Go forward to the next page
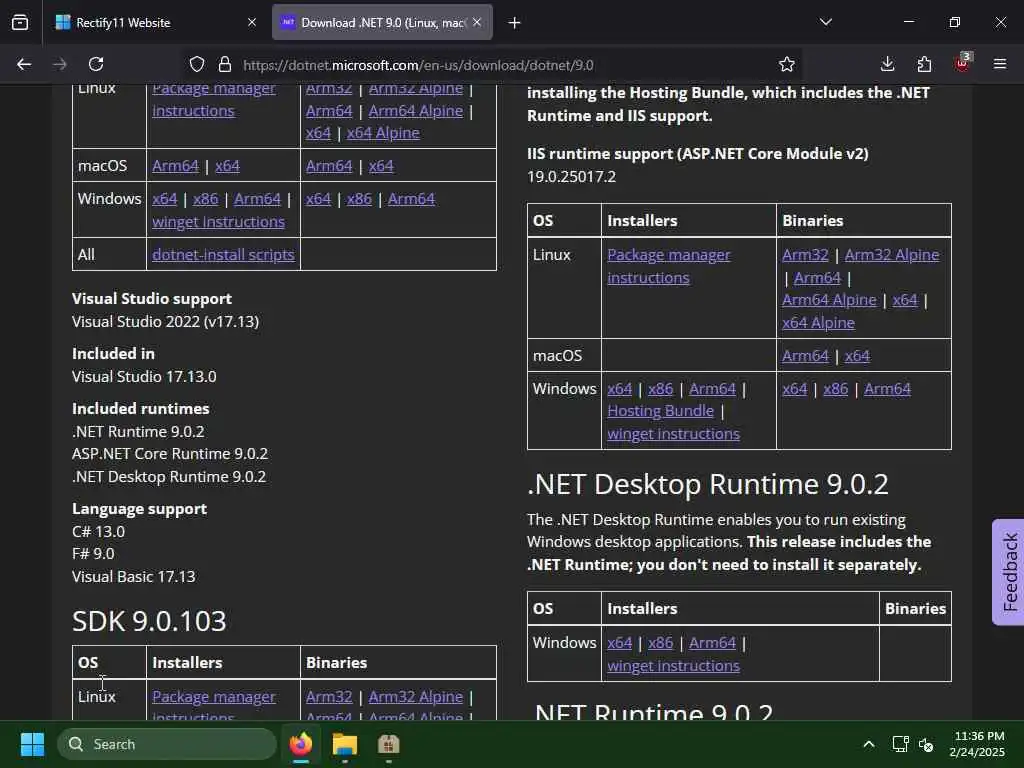This screenshot has width=1024, height=768. [x=60, y=65]
